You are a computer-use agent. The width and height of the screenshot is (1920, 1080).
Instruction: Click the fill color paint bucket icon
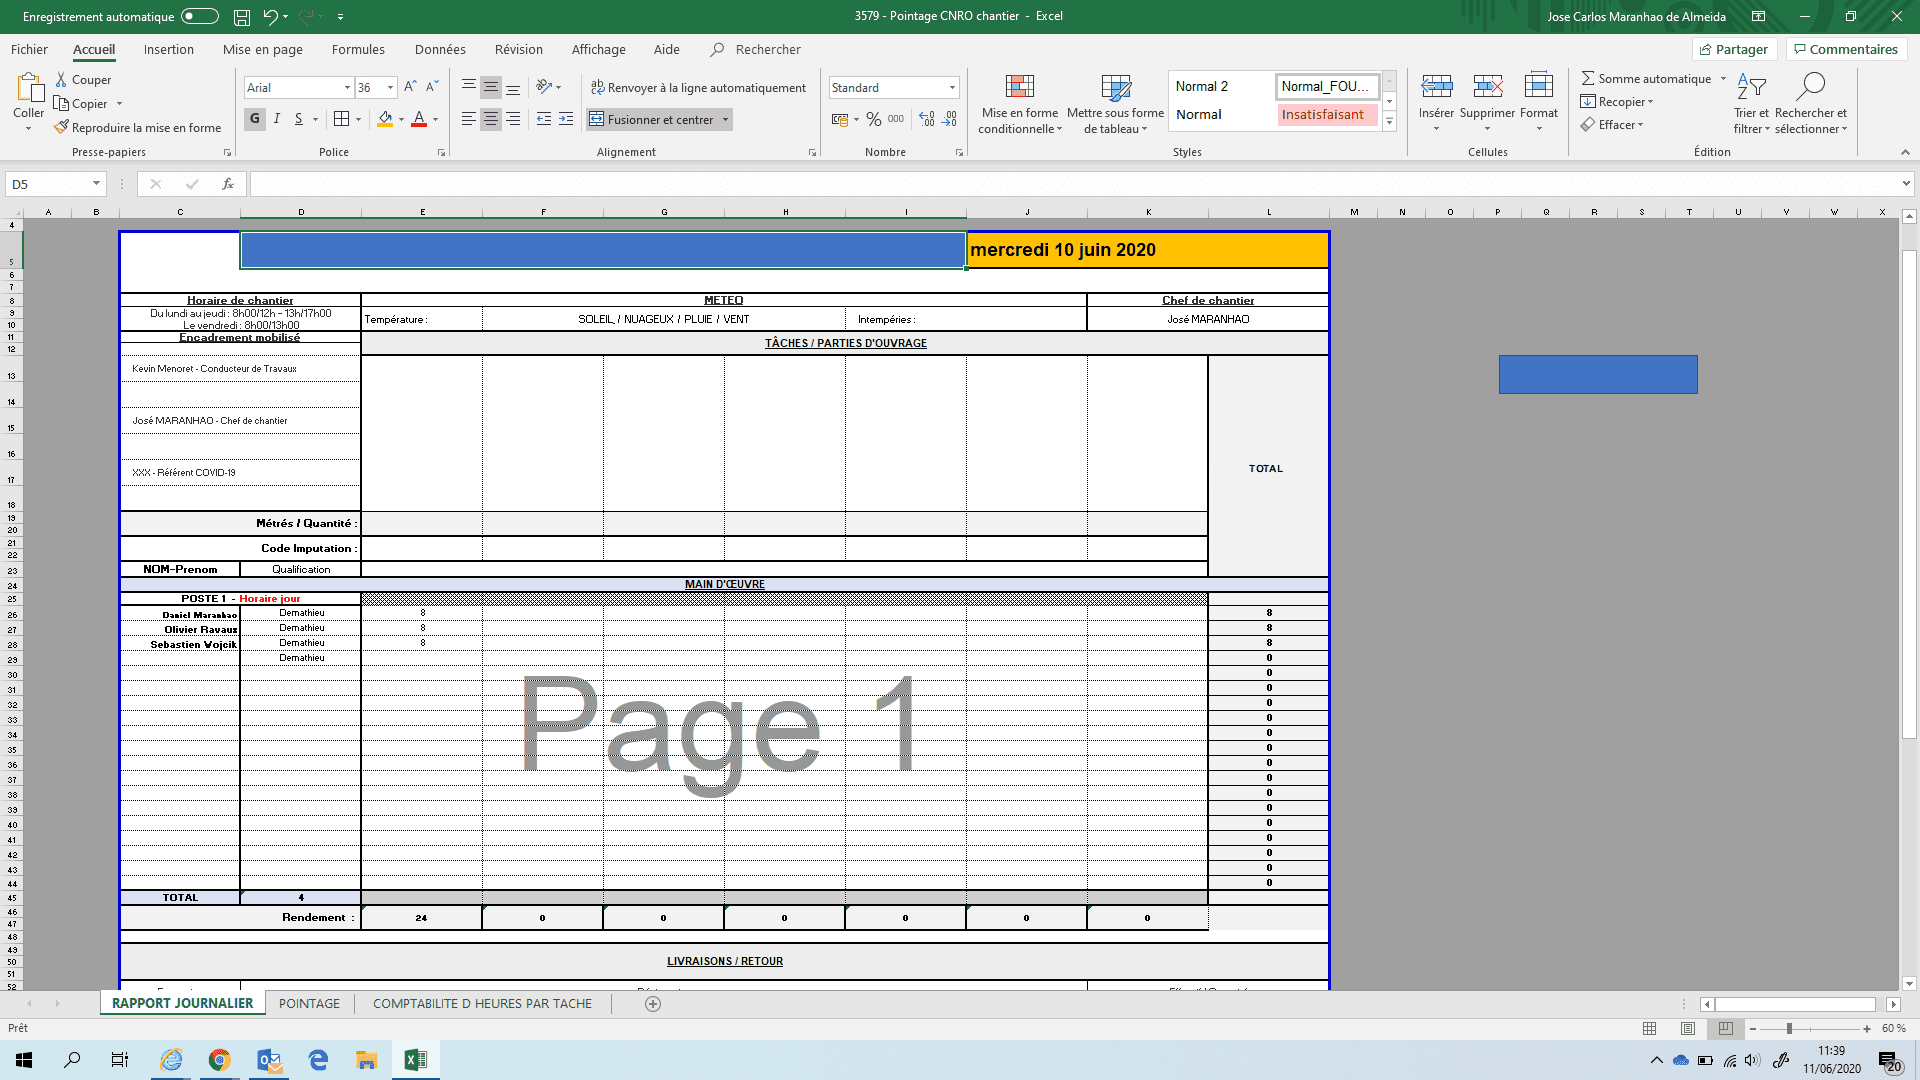point(385,119)
